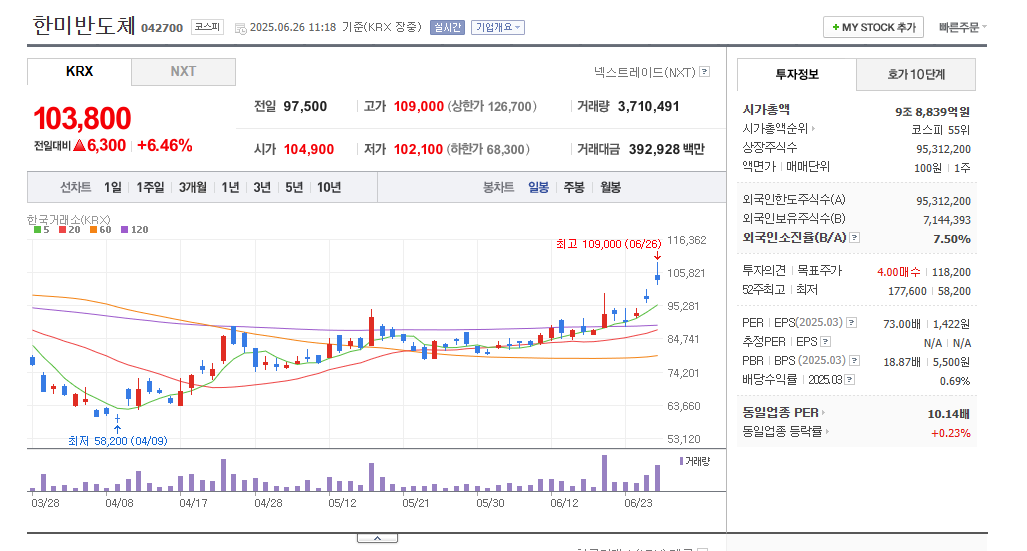Viewport: 1027px width, 551px height.
Task: Click the 최저 58,200 (04/09) chart marker
Action: pos(118,442)
